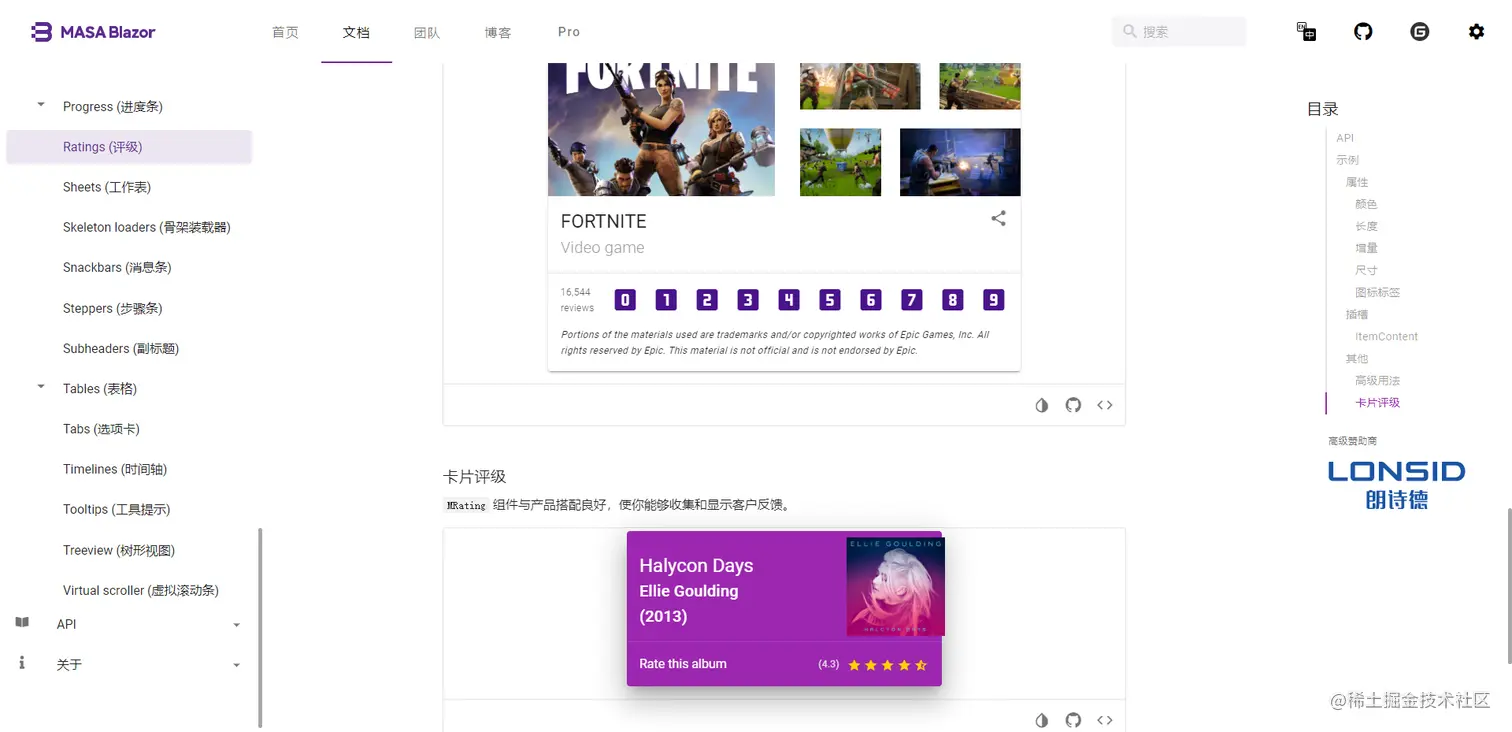The width and height of the screenshot is (1512, 732).
Task: Collapse the Tables (表格) group arrow
Action: 41,386
